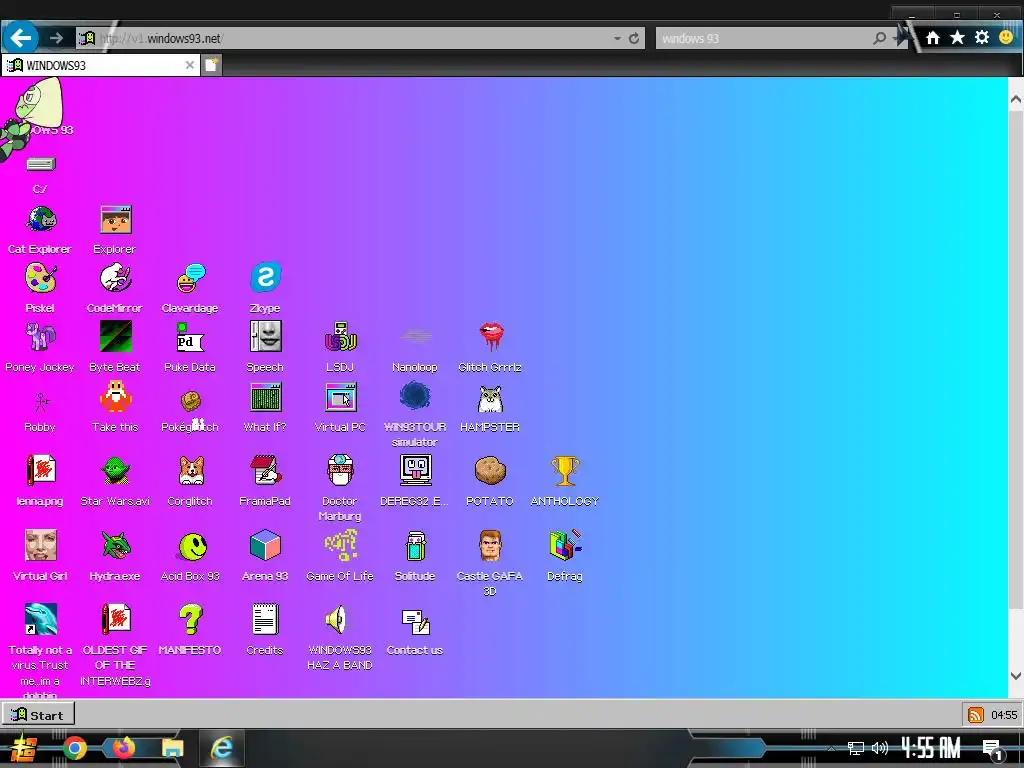Open browser settings gear icon
Screen dimensions: 1024x768
pyautogui.click(x=982, y=37)
